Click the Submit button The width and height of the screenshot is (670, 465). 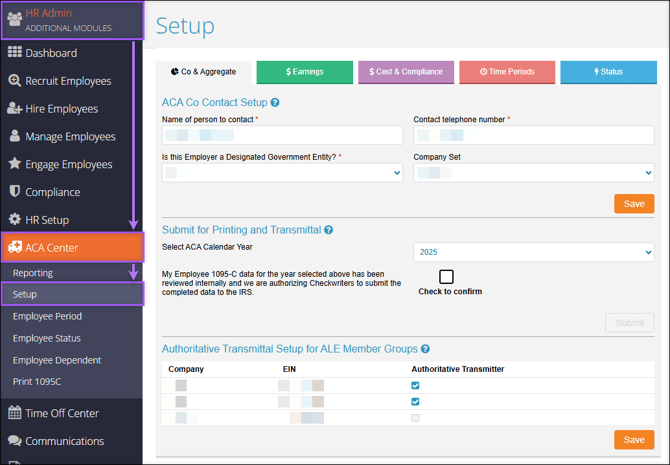click(x=629, y=323)
